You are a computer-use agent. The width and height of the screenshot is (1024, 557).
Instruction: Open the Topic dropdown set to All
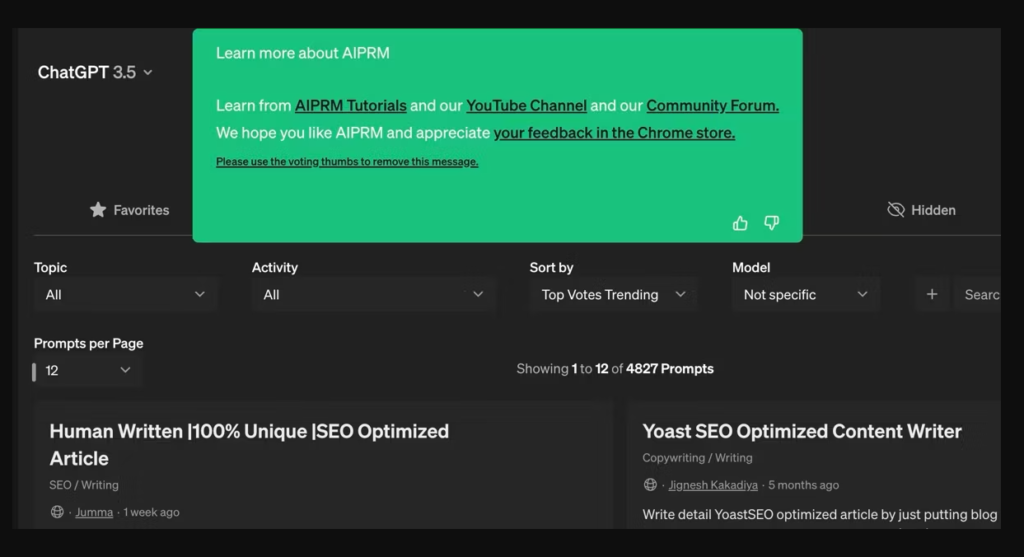coord(125,294)
